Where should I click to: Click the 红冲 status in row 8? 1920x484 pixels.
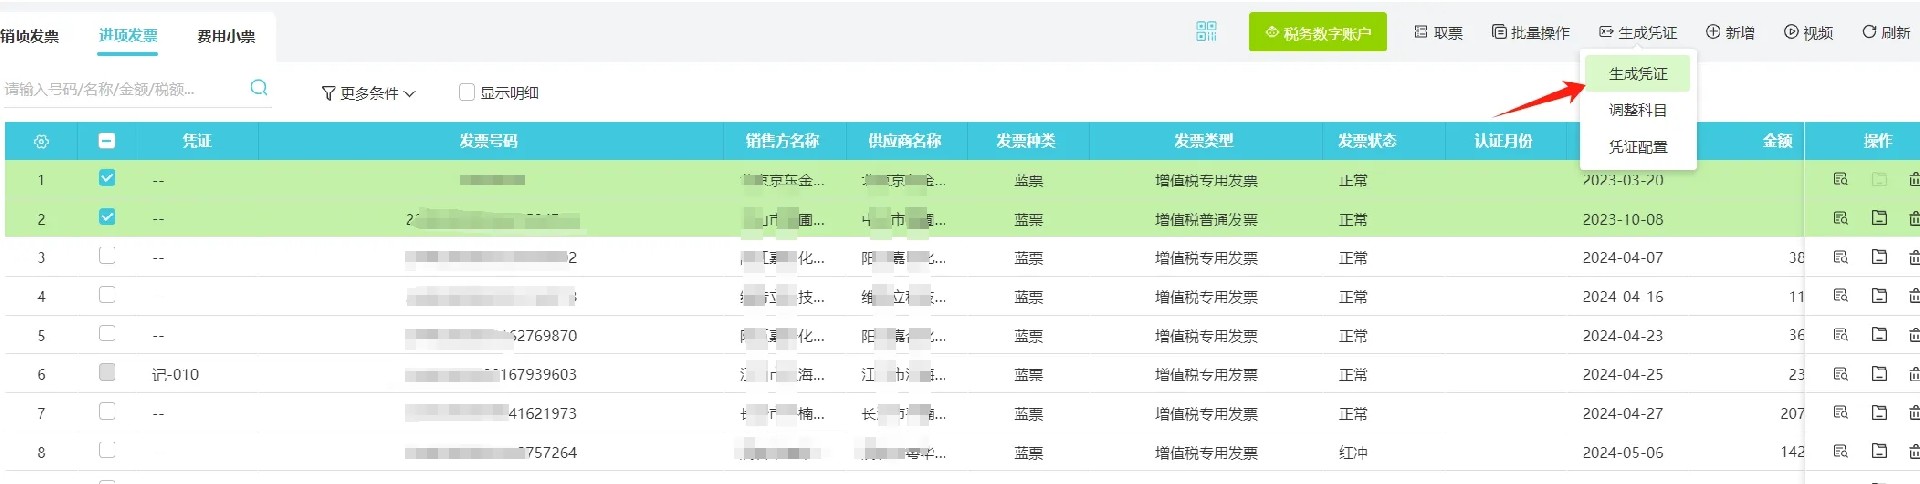coord(1353,453)
